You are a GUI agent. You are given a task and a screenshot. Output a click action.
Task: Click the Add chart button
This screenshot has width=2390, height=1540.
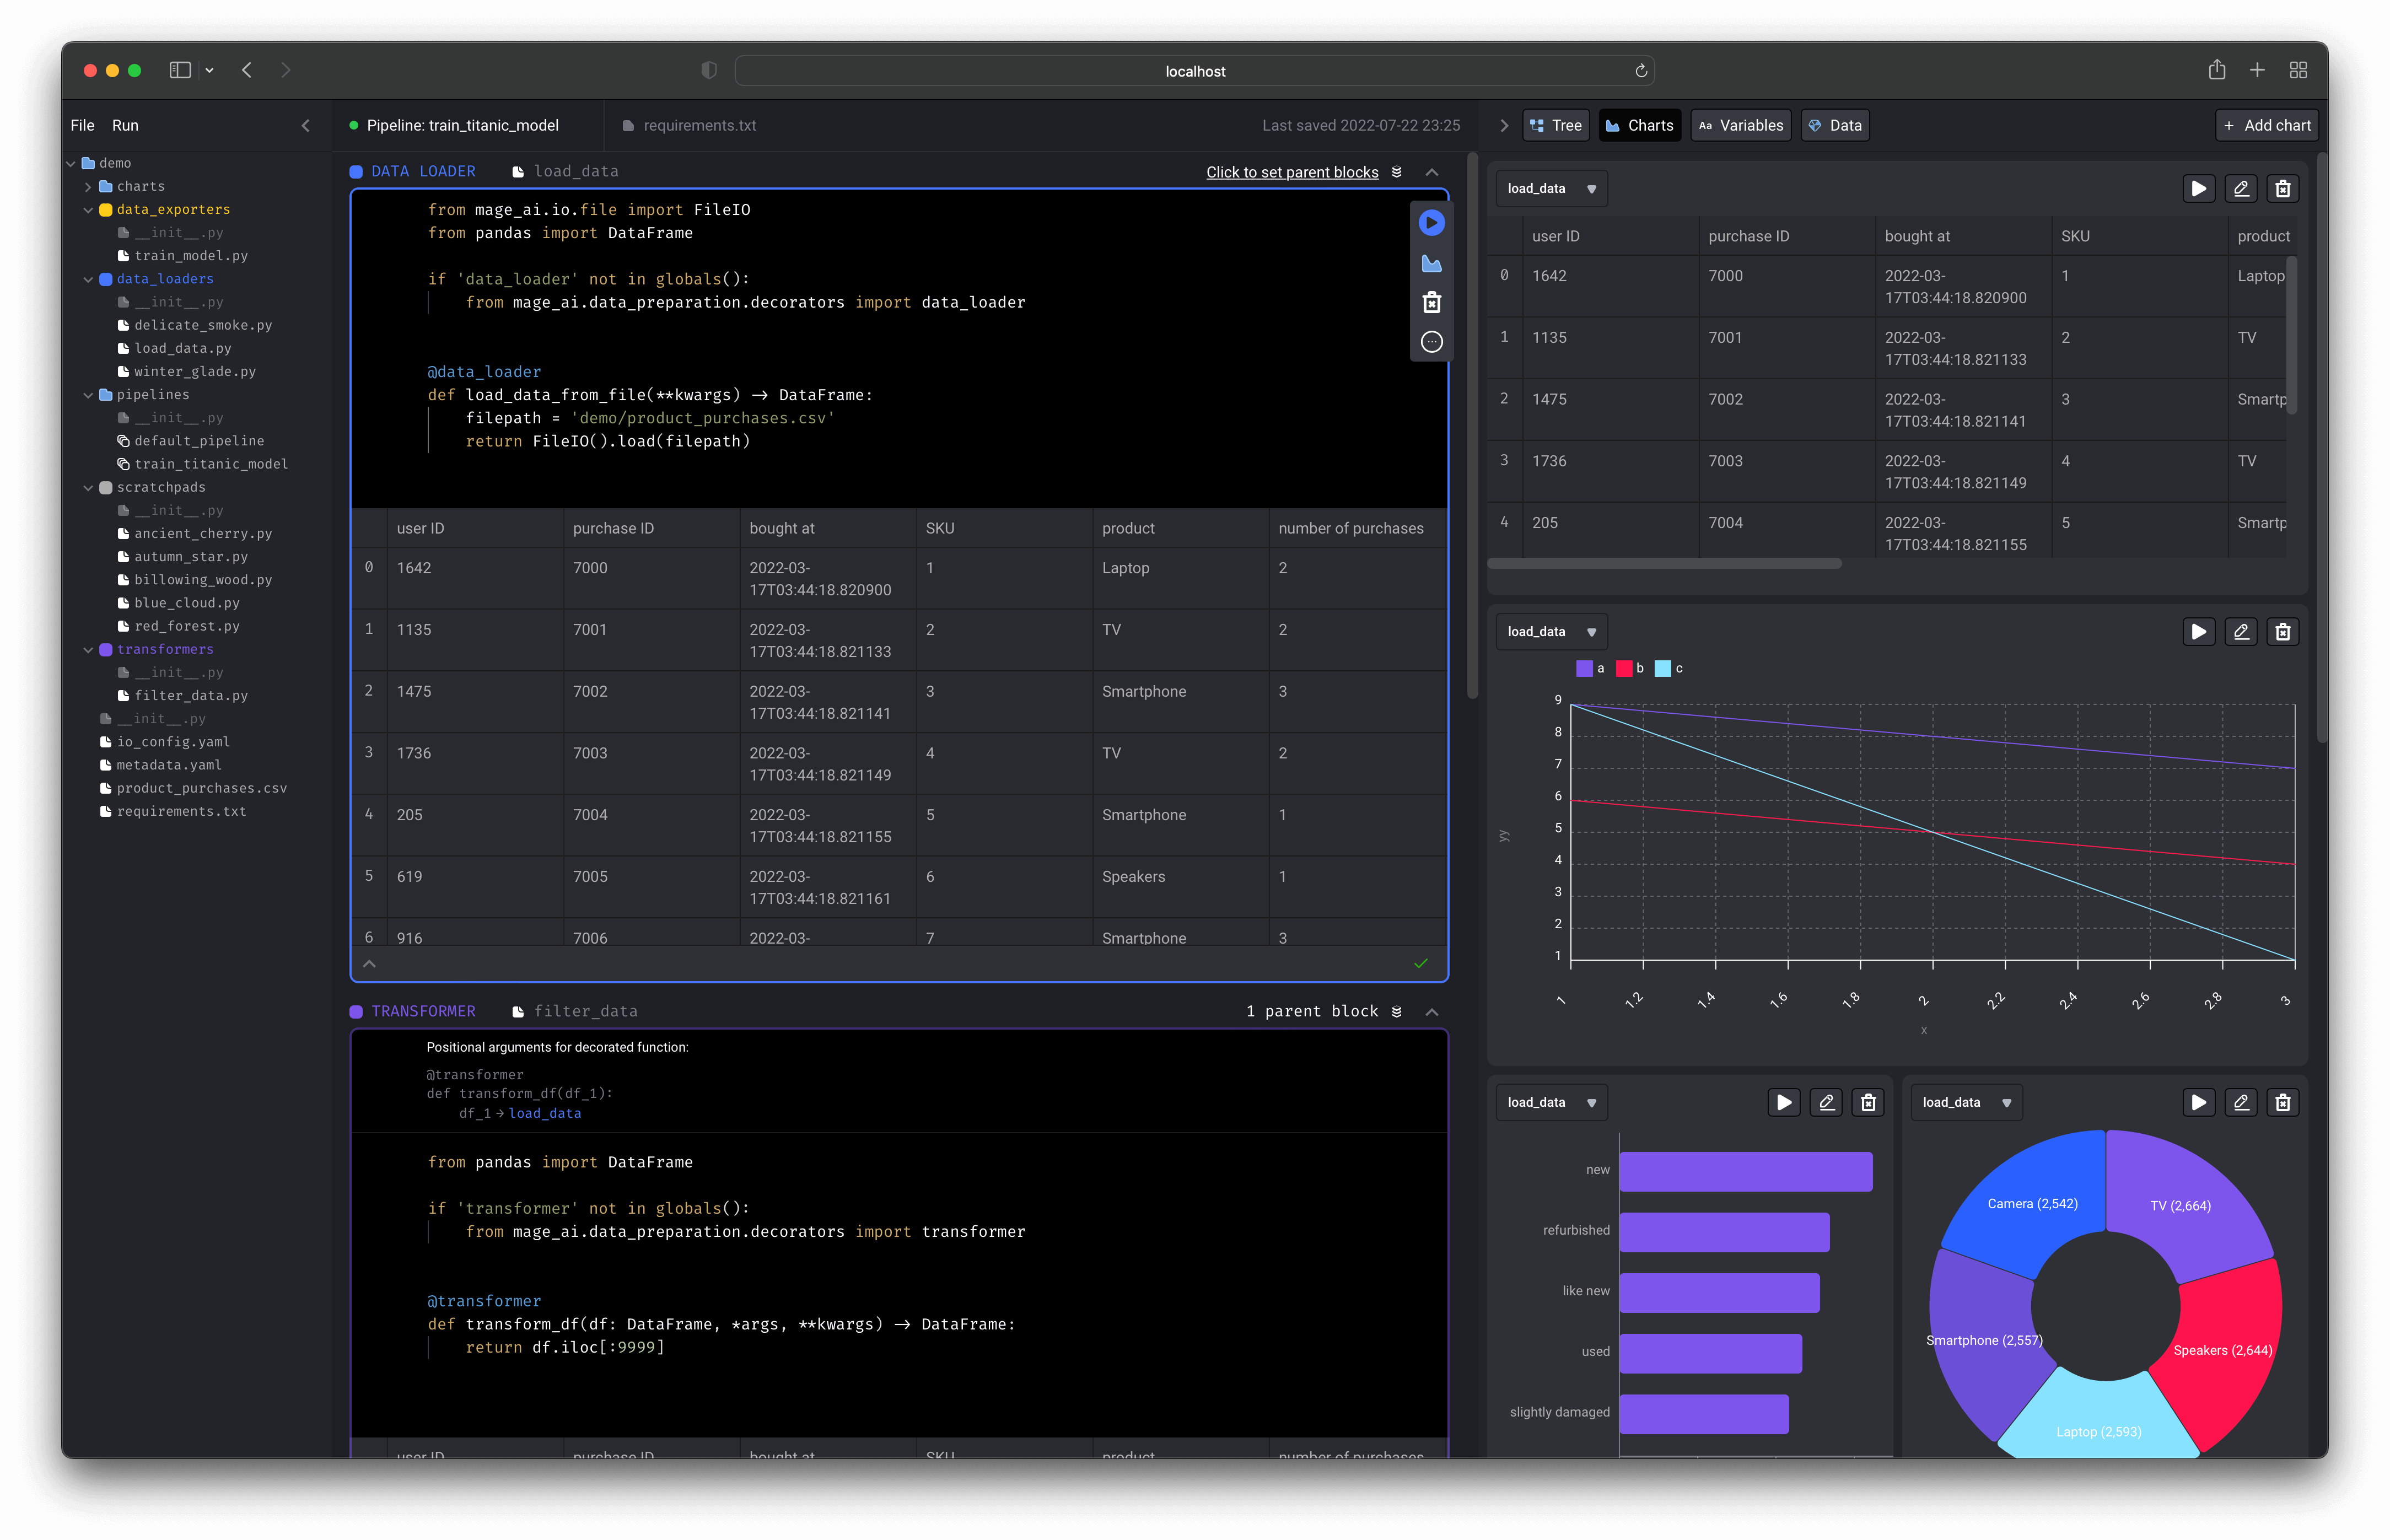tap(2266, 125)
